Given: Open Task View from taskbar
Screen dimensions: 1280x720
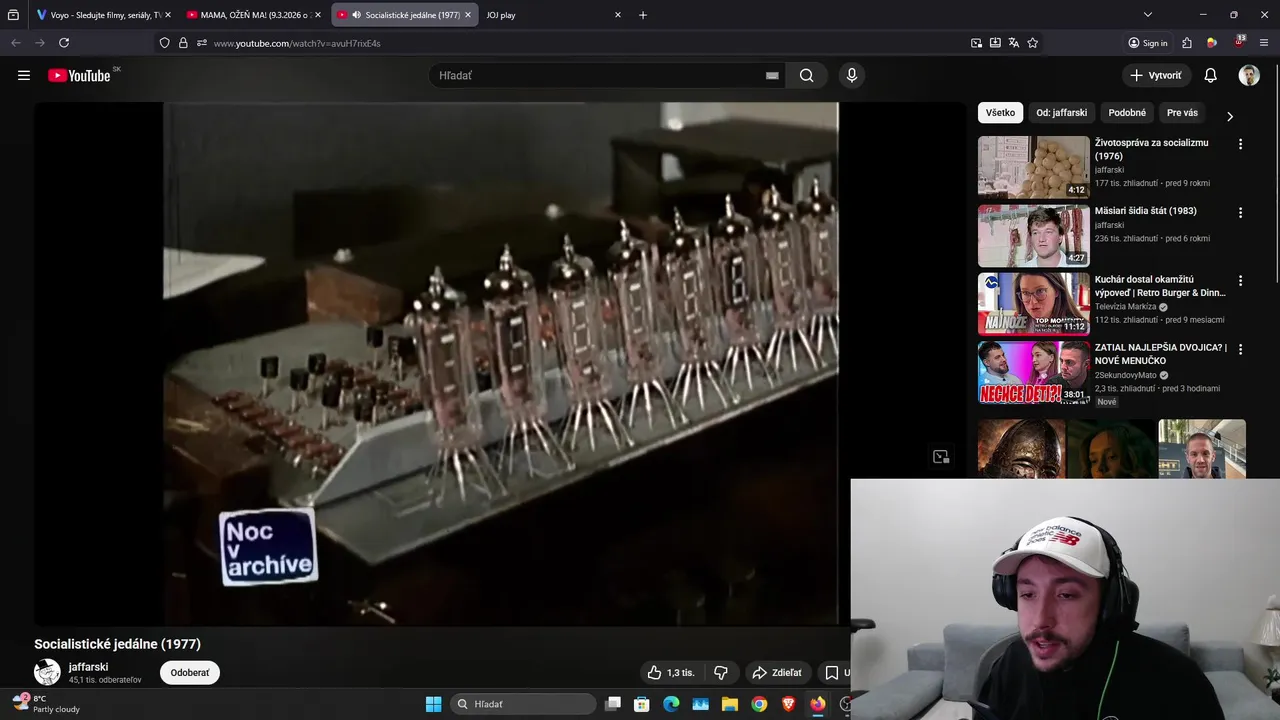Looking at the screenshot, I should (x=613, y=704).
